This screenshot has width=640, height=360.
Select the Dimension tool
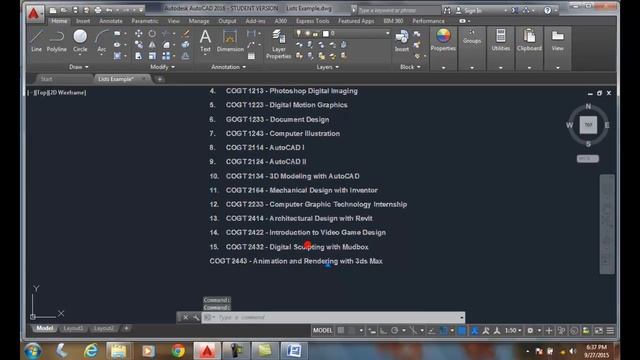tap(230, 40)
